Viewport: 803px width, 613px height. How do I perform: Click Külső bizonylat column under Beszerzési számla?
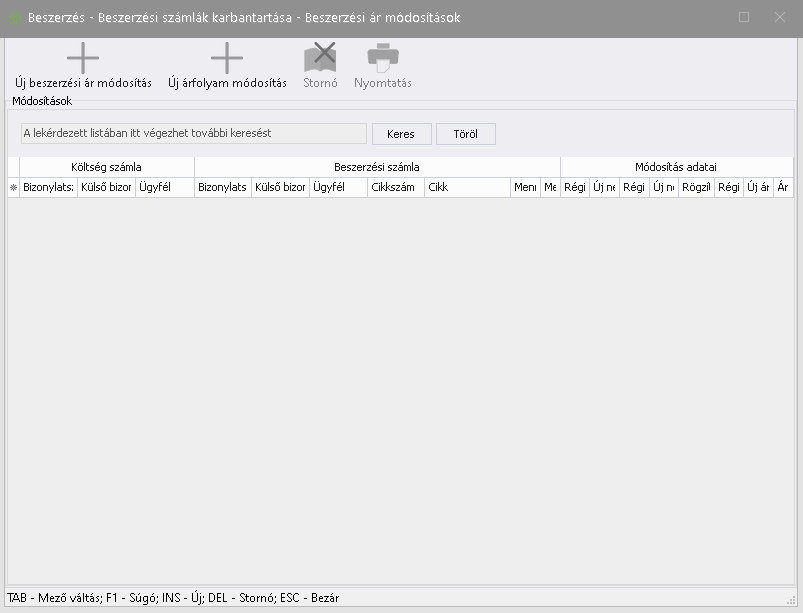coord(280,188)
